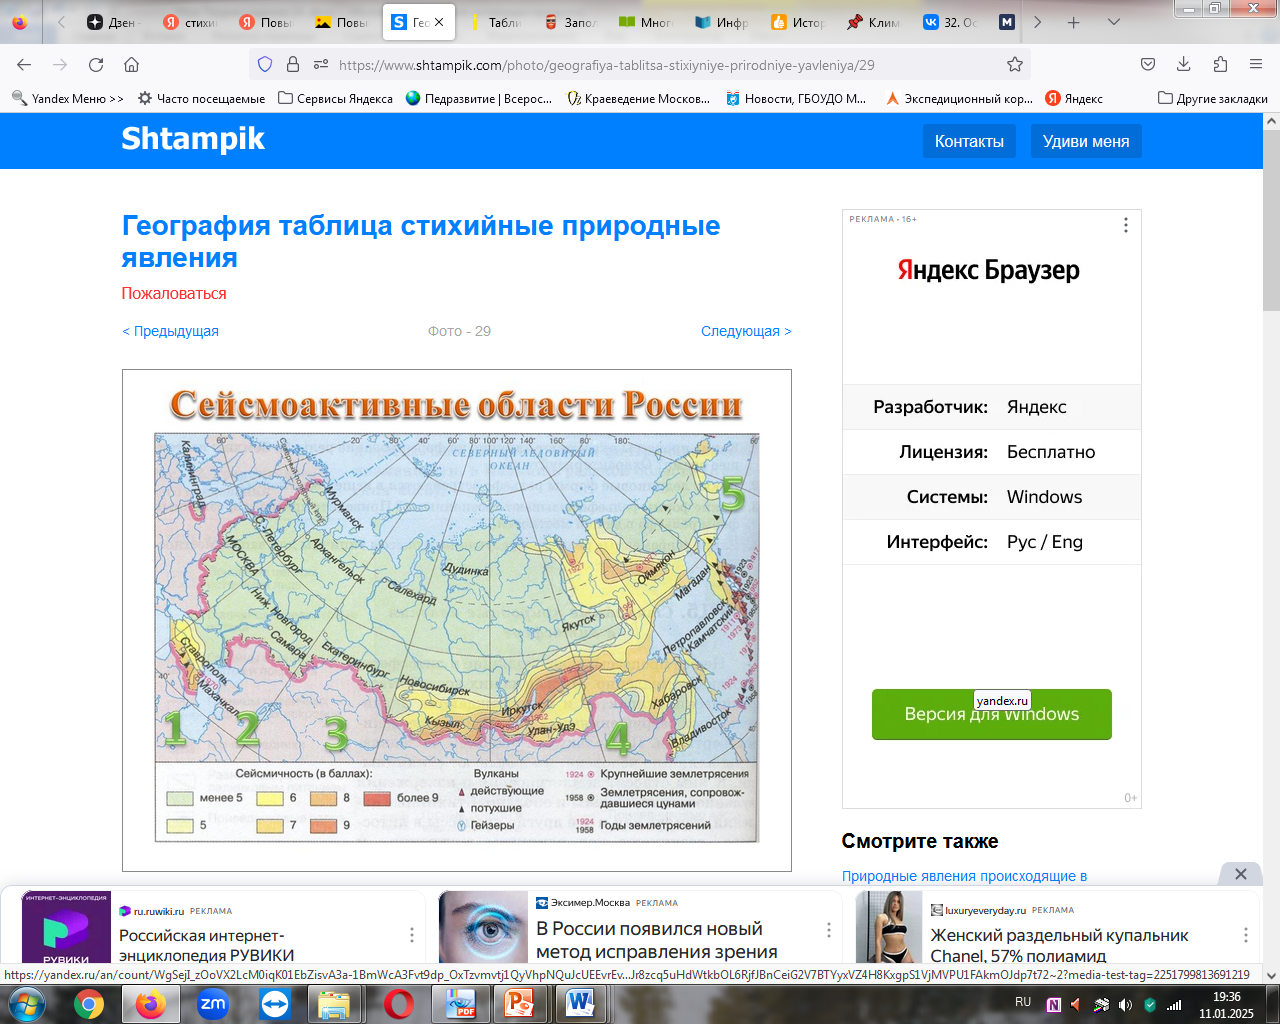Open 'Яндекс' bookmark in toolbar

tap(1074, 98)
